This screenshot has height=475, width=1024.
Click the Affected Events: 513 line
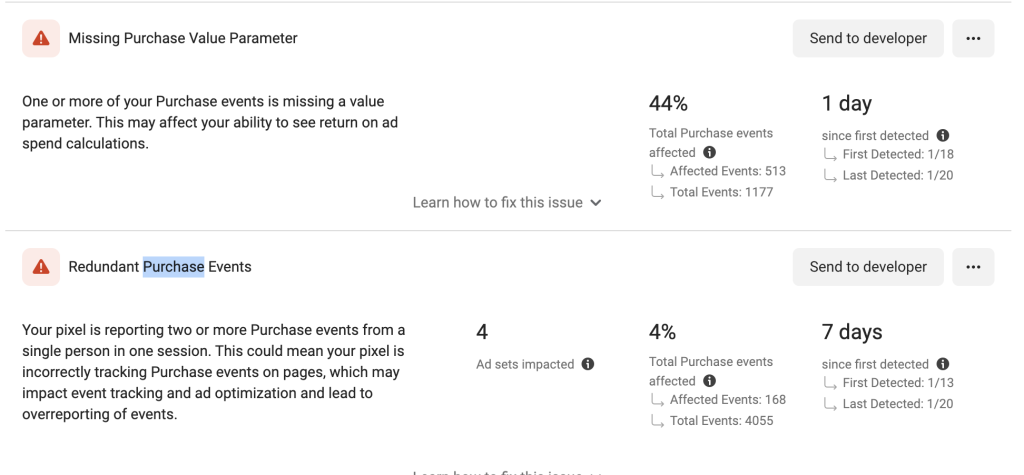(727, 171)
